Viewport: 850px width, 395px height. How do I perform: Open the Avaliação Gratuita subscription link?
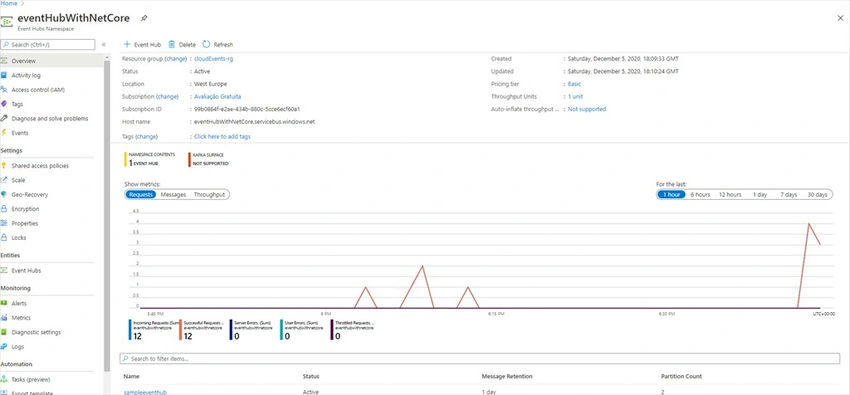[217, 96]
